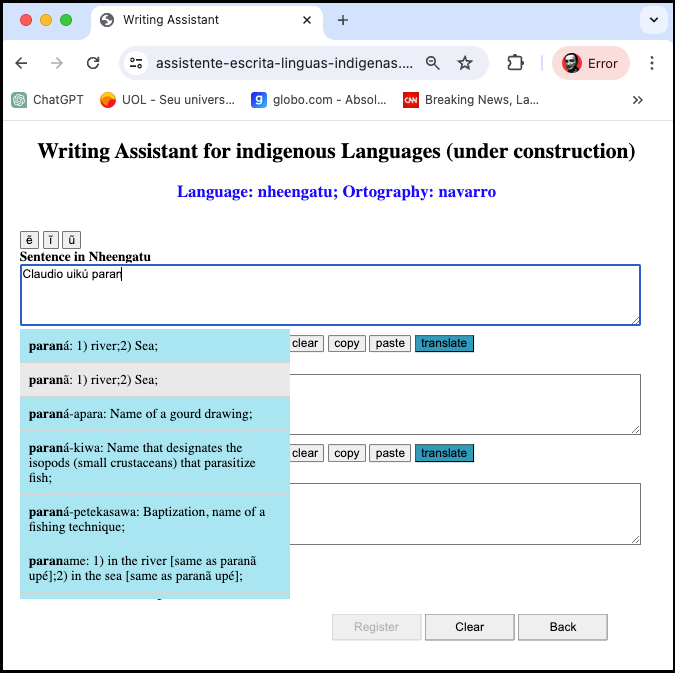
Task: Click the Back button
Action: pos(563,627)
